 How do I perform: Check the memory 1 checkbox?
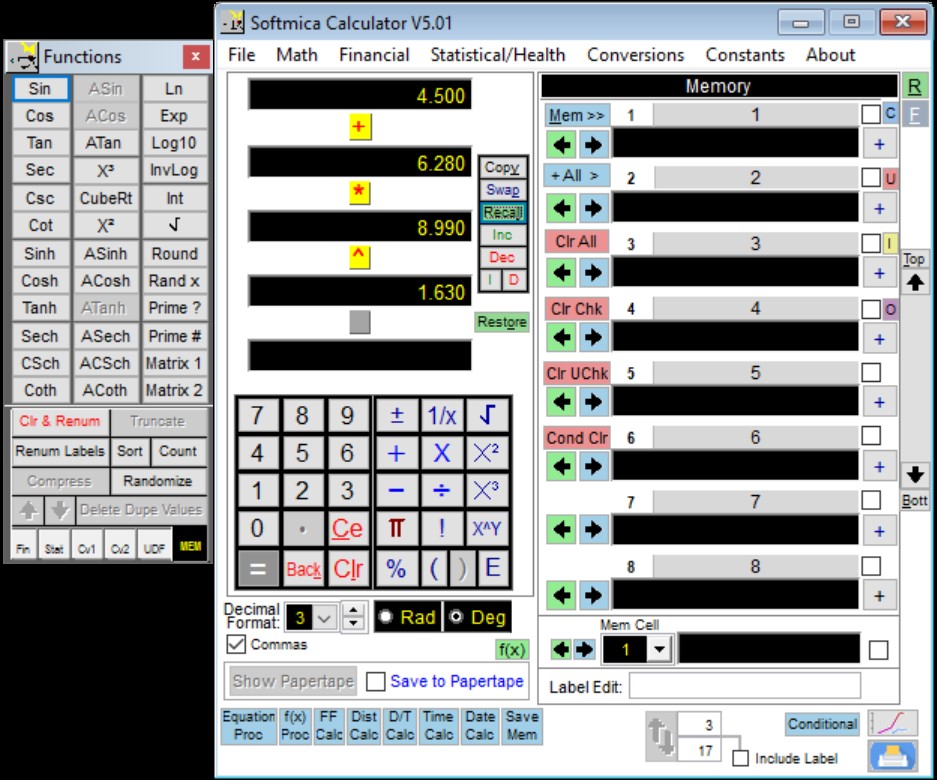[871, 114]
